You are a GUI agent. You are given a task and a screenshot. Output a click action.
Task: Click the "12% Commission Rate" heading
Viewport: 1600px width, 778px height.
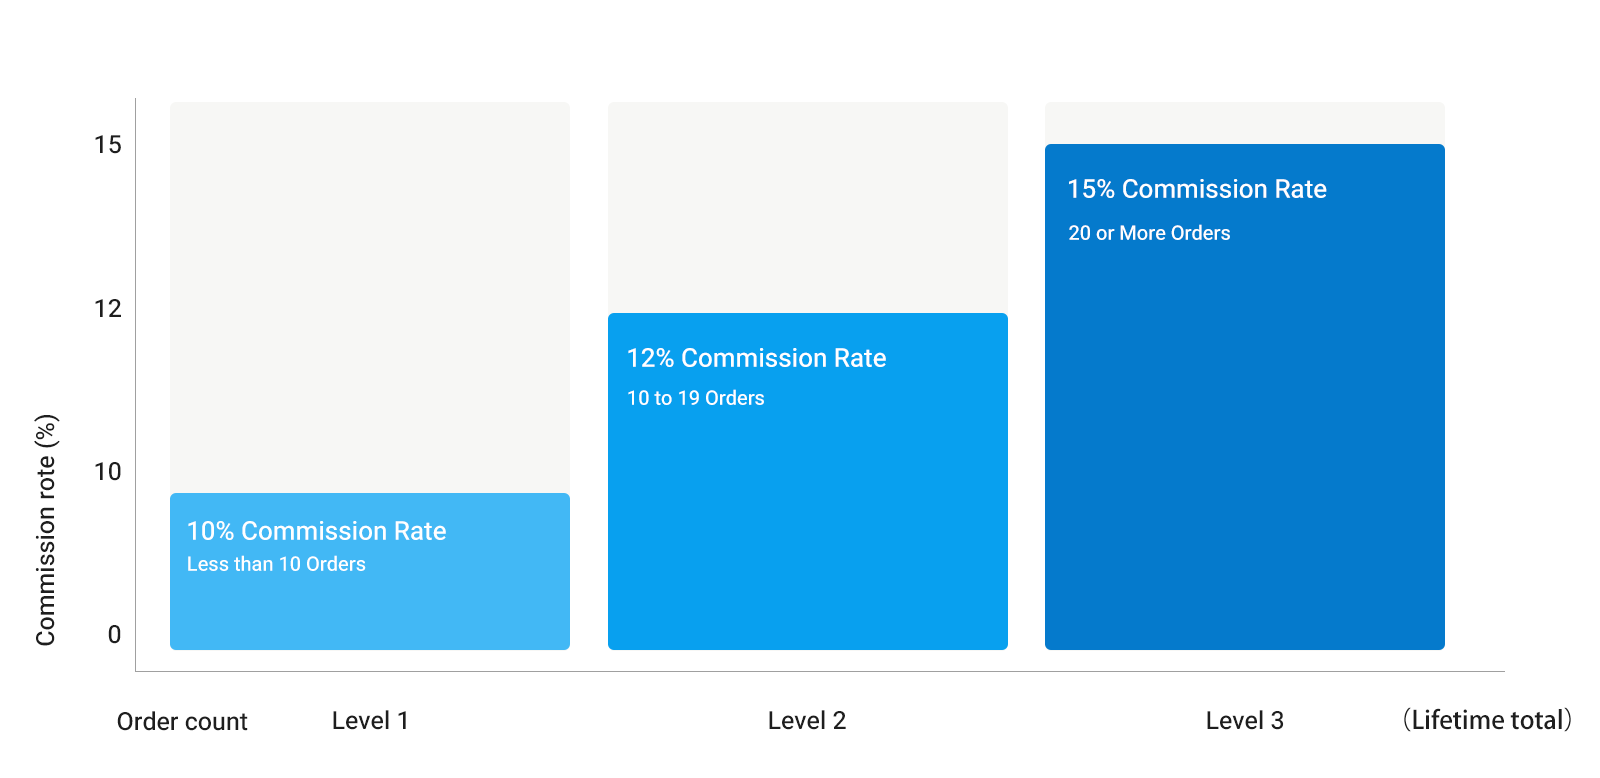pyautogui.click(x=756, y=358)
